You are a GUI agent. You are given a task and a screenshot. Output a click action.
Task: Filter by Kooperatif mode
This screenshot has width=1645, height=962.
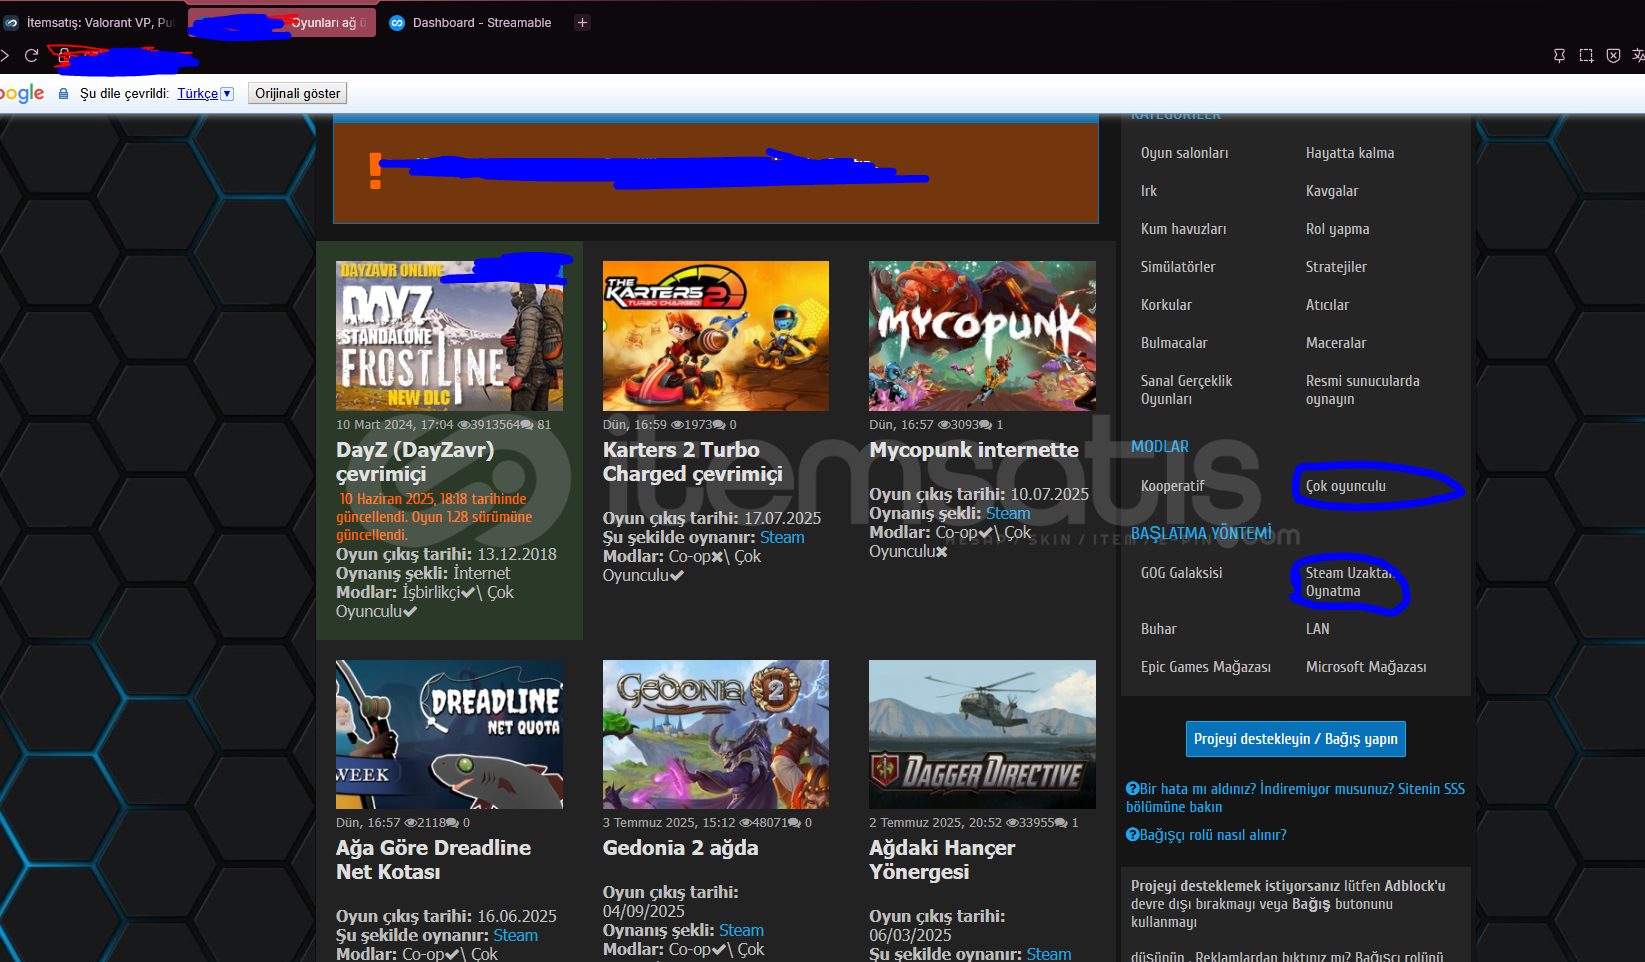pyautogui.click(x=1173, y=486)
